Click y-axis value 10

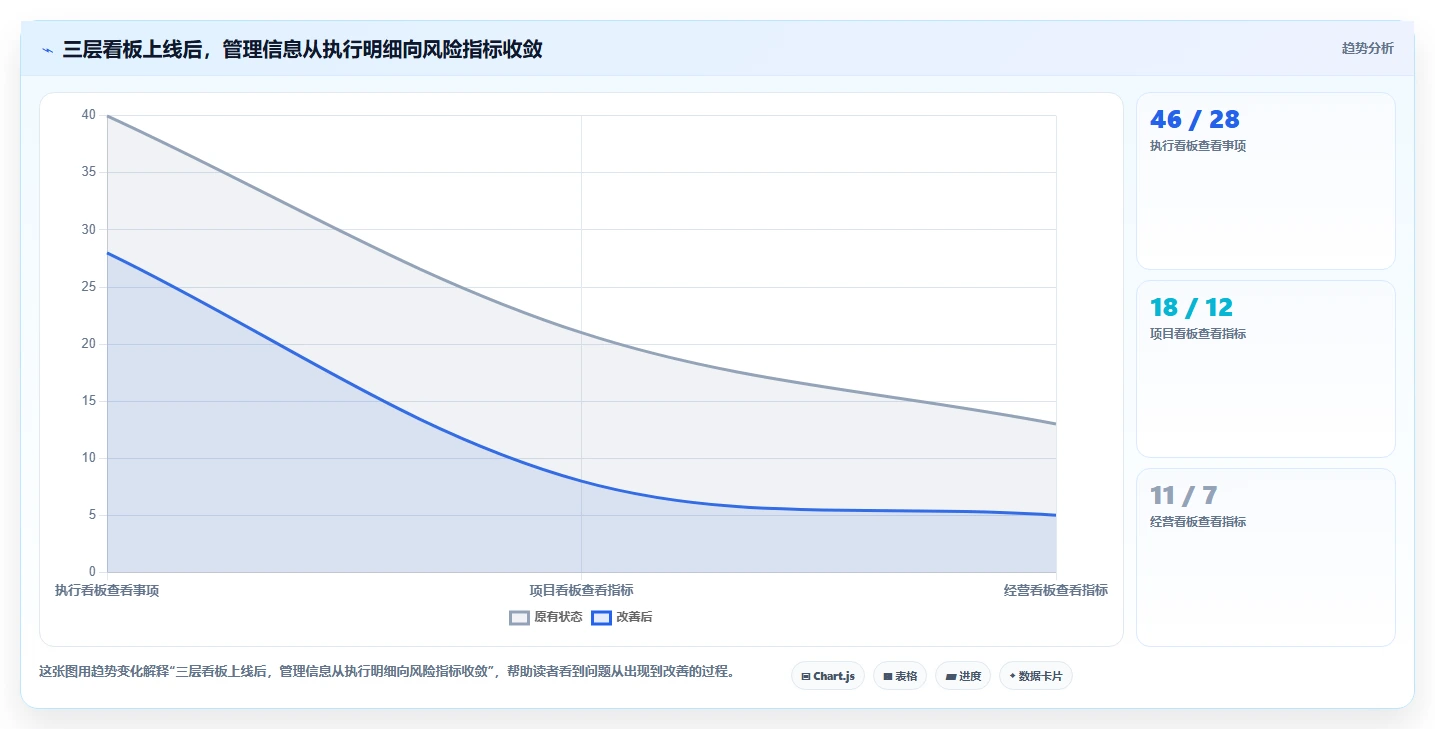[89, 458]
